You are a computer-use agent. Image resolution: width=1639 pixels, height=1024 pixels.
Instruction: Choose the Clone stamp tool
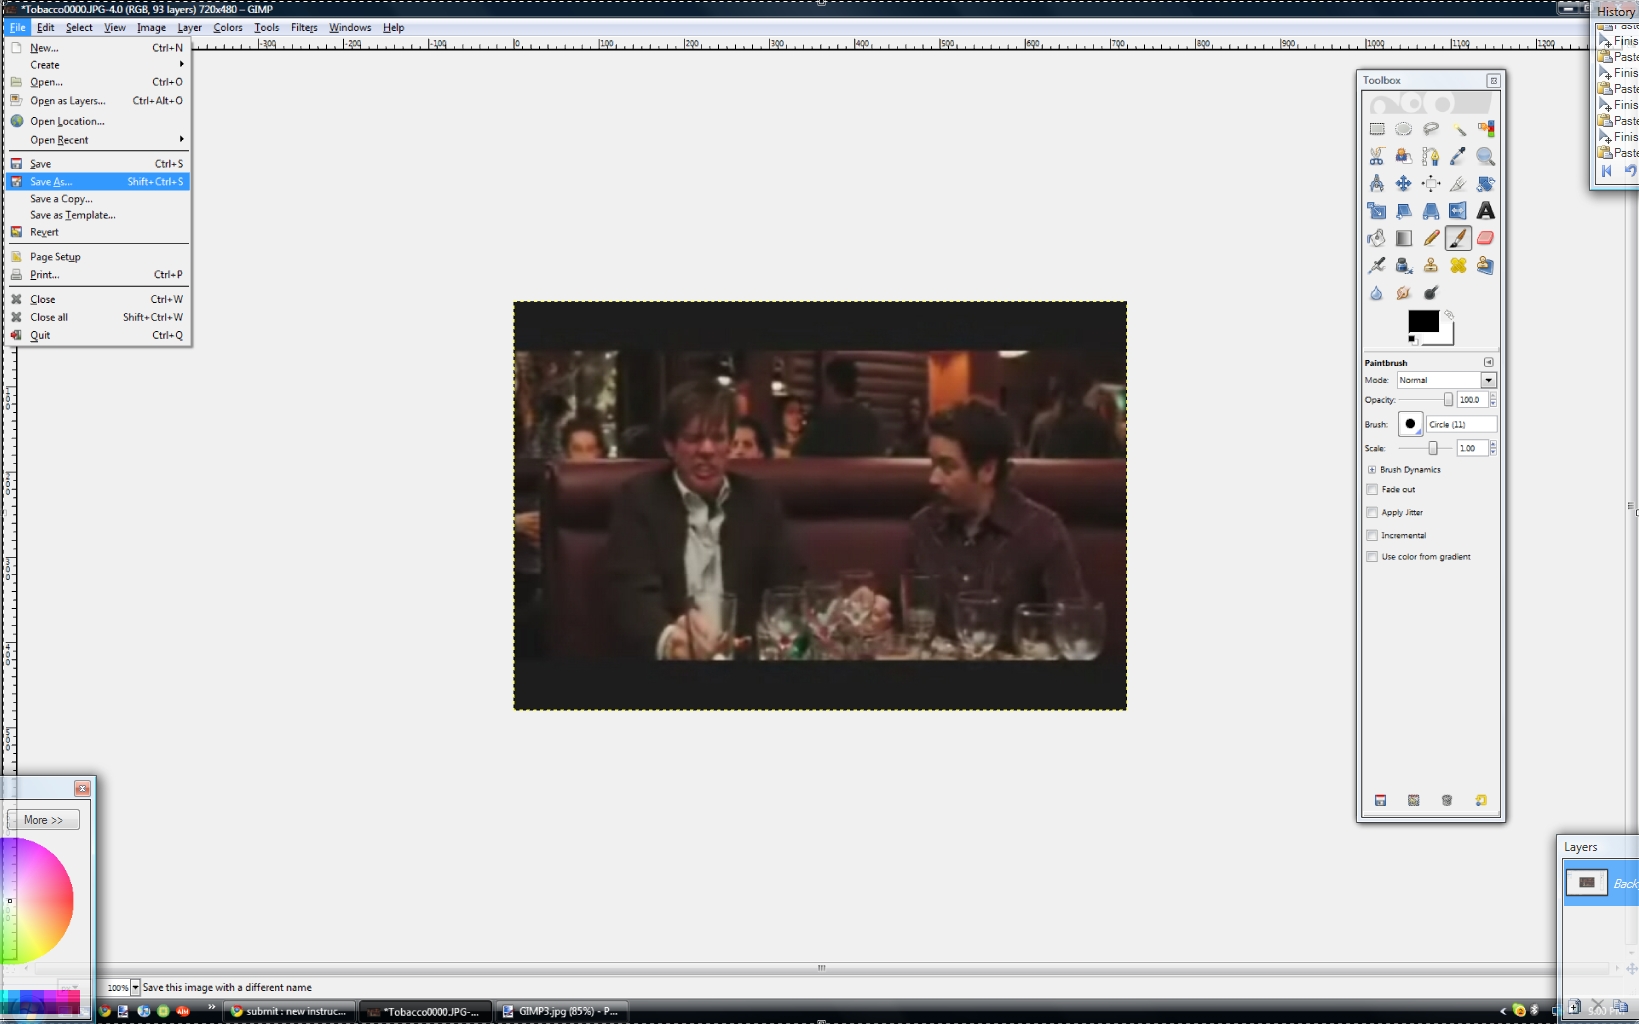pos(1431,265)
